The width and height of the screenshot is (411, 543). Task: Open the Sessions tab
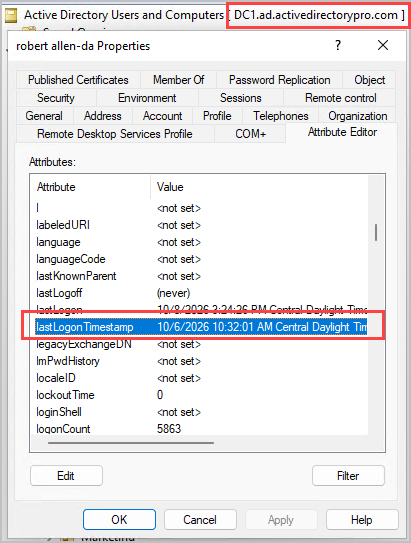[x=241, y=98]
